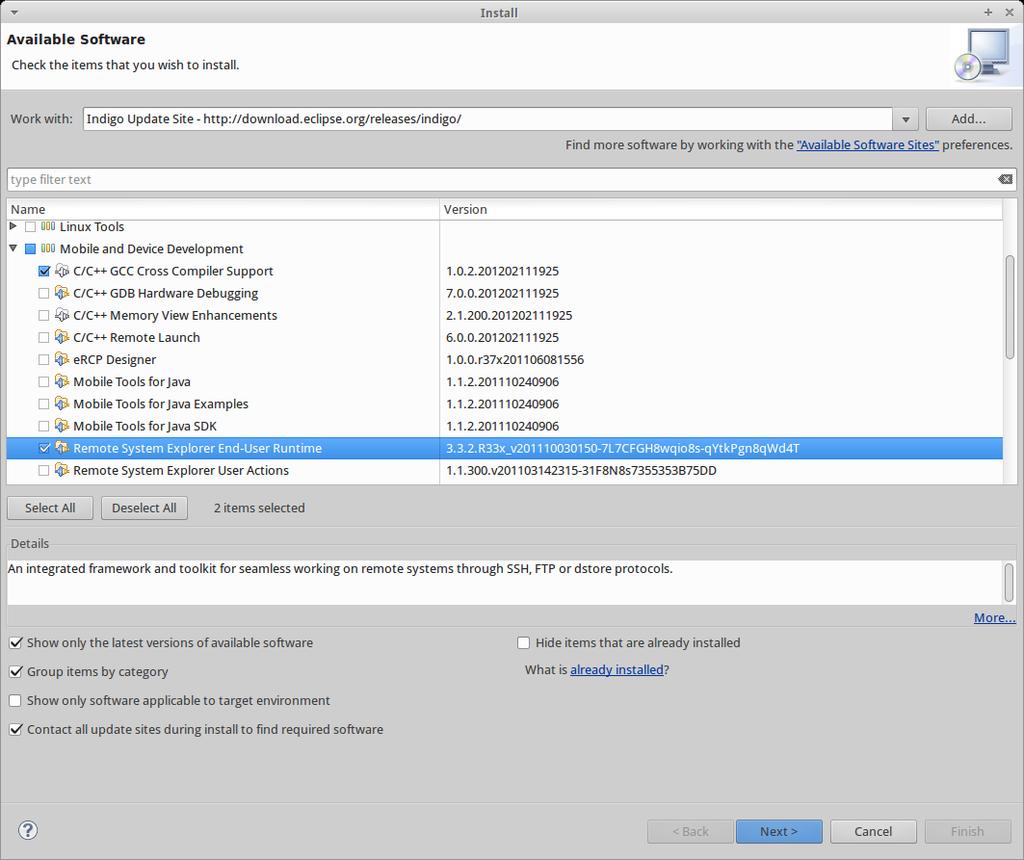
Task: Check the Mobile Tools for Java box
Action: coord(44,382)
